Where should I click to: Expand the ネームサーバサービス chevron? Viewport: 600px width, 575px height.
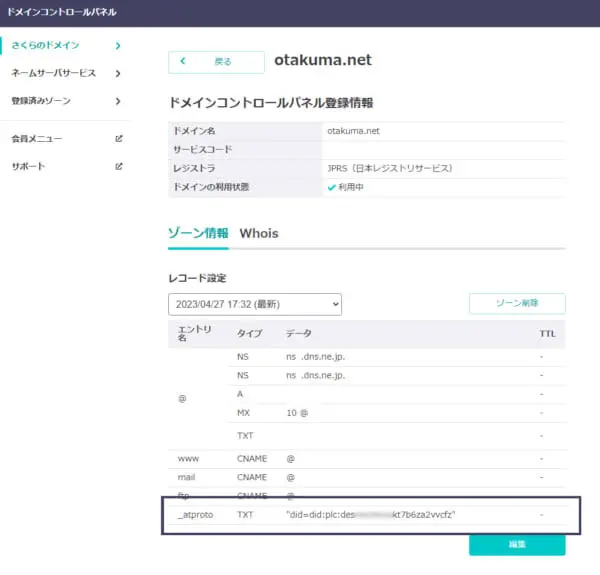tap(118, 73)
